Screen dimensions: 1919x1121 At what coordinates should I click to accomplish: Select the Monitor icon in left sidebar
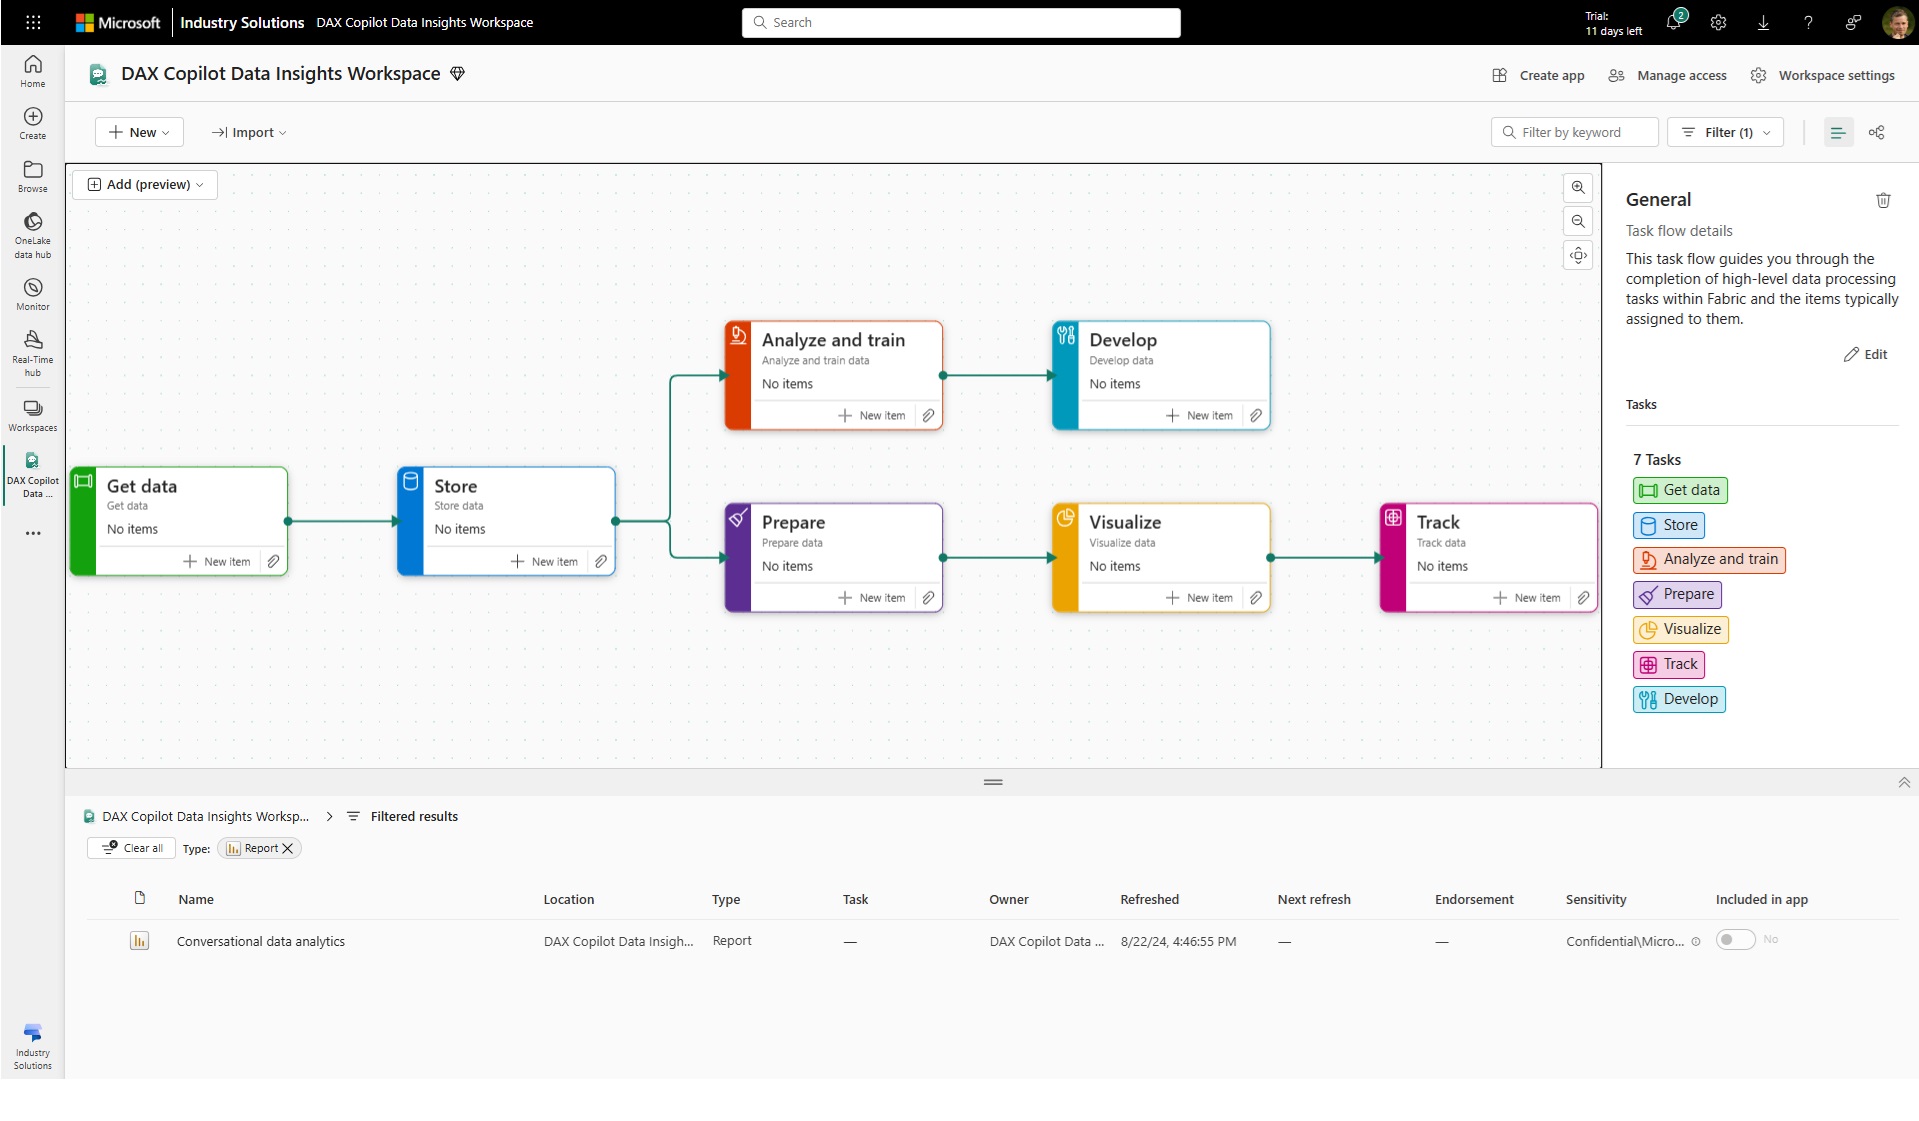coord(32,292)
